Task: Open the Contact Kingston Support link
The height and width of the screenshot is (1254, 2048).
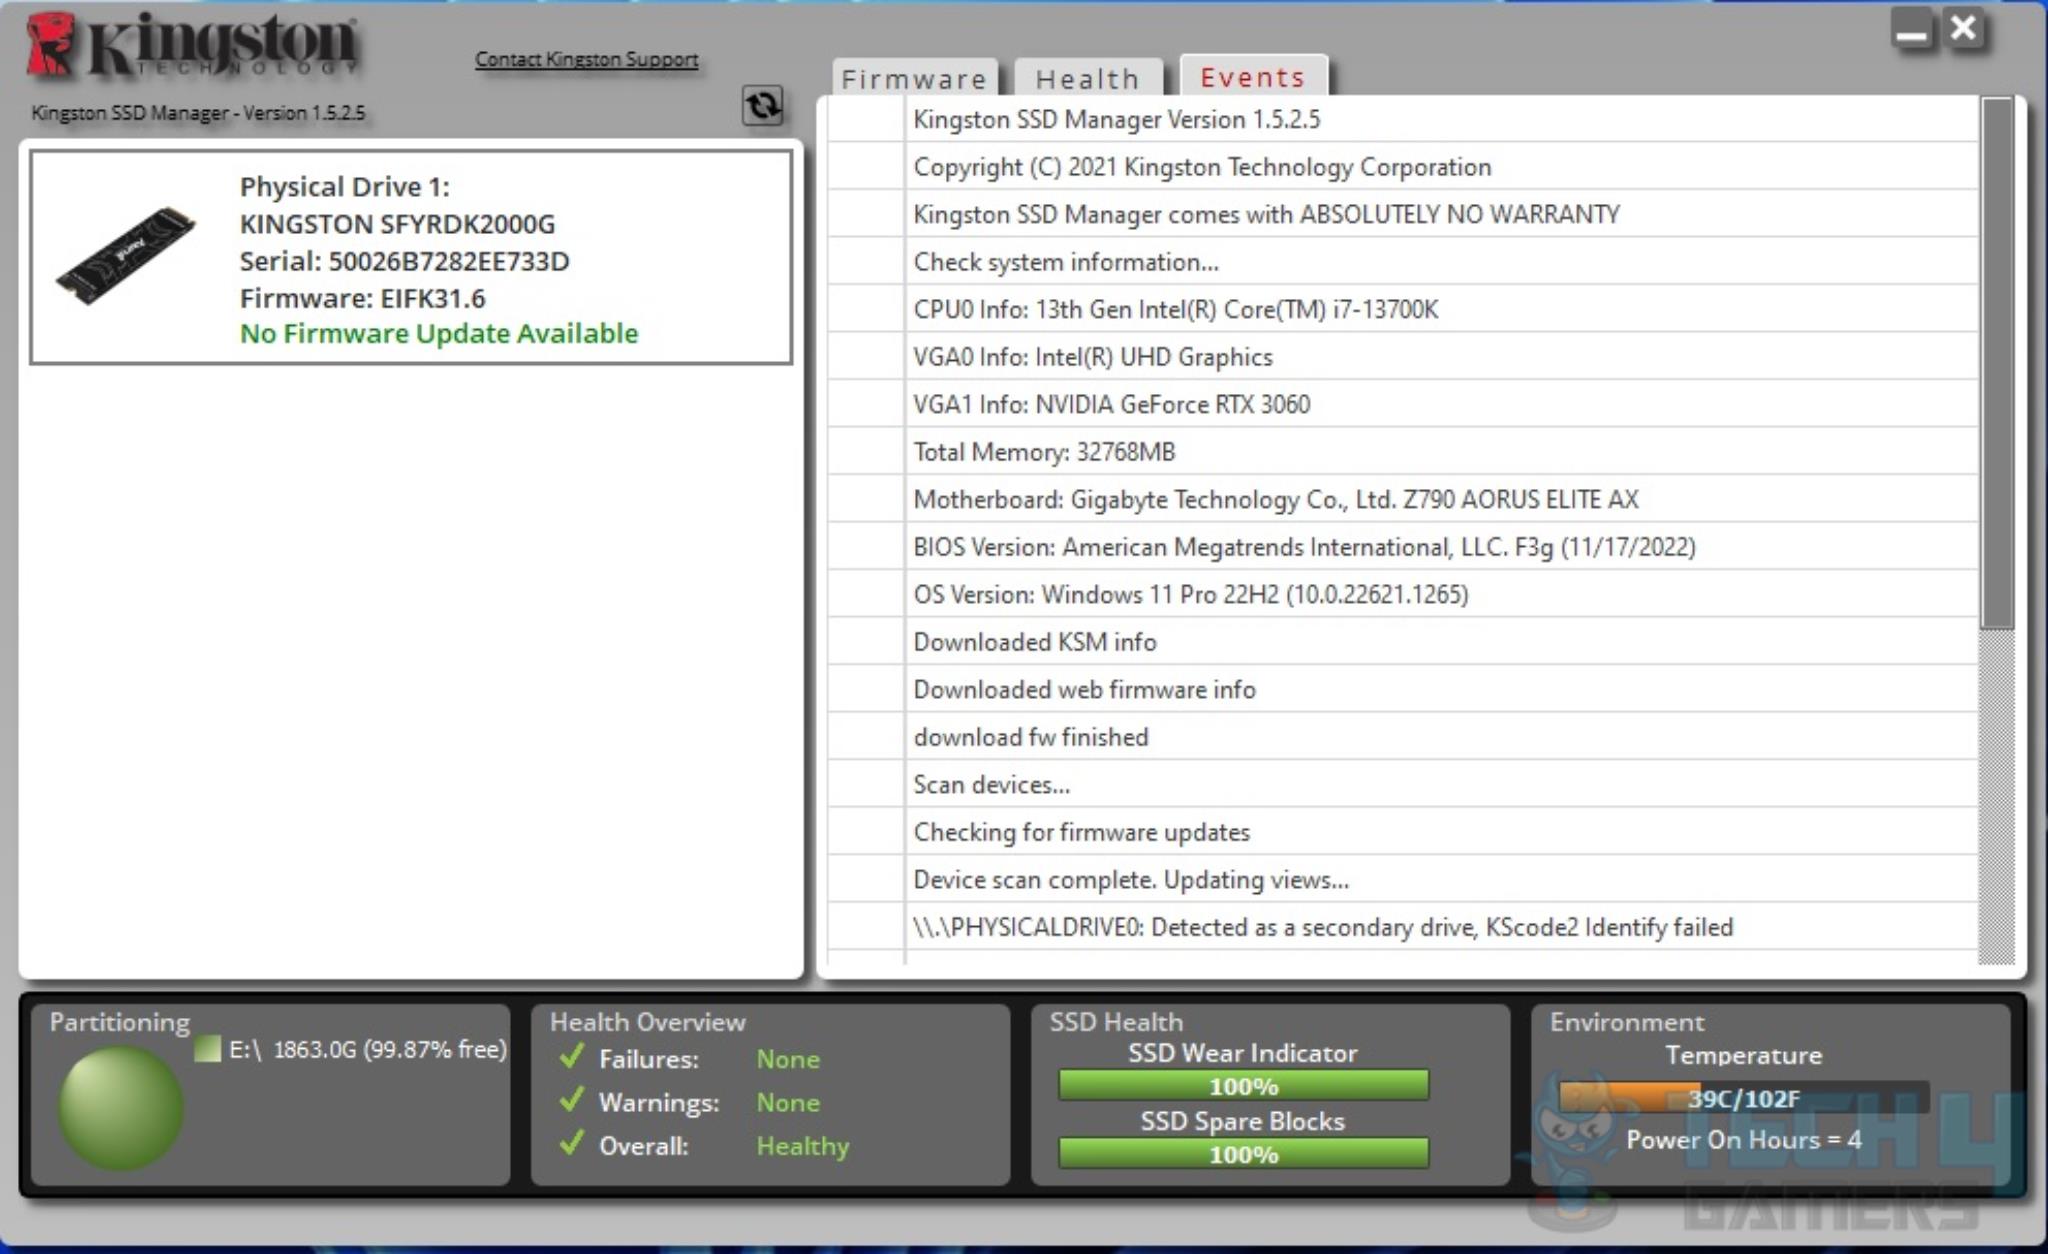Action: 586,59
